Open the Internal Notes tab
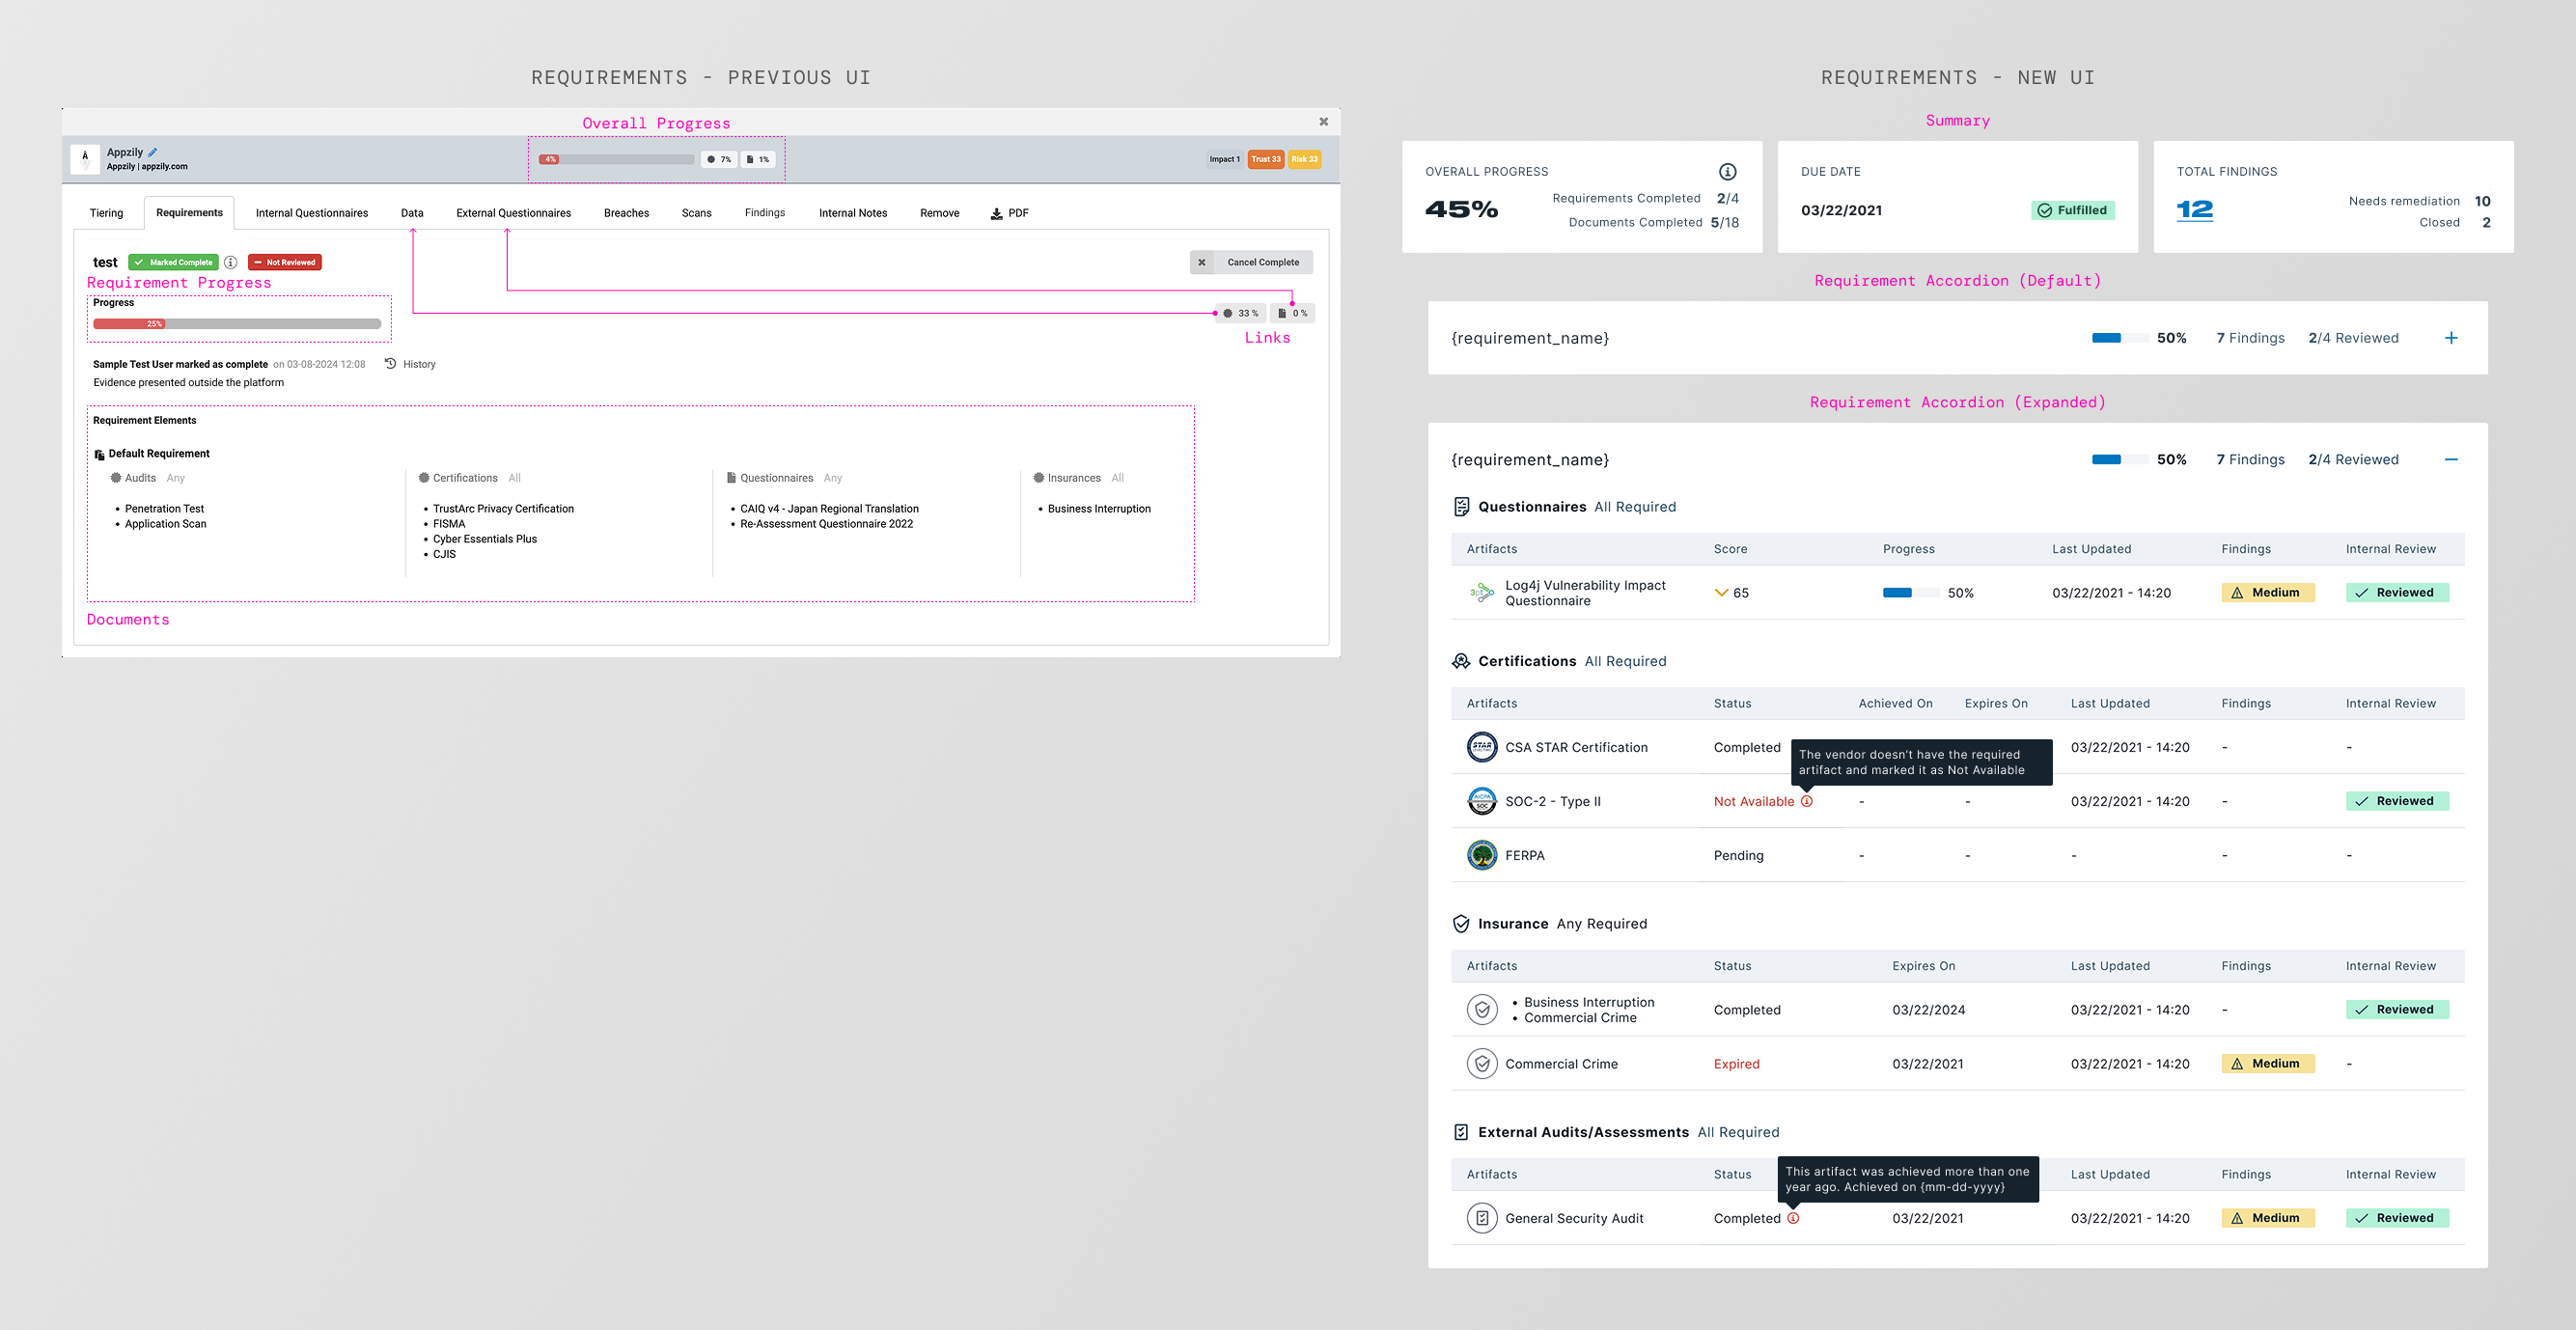The width and height of the screenshot is (2576, 1330). coord(852,213)
